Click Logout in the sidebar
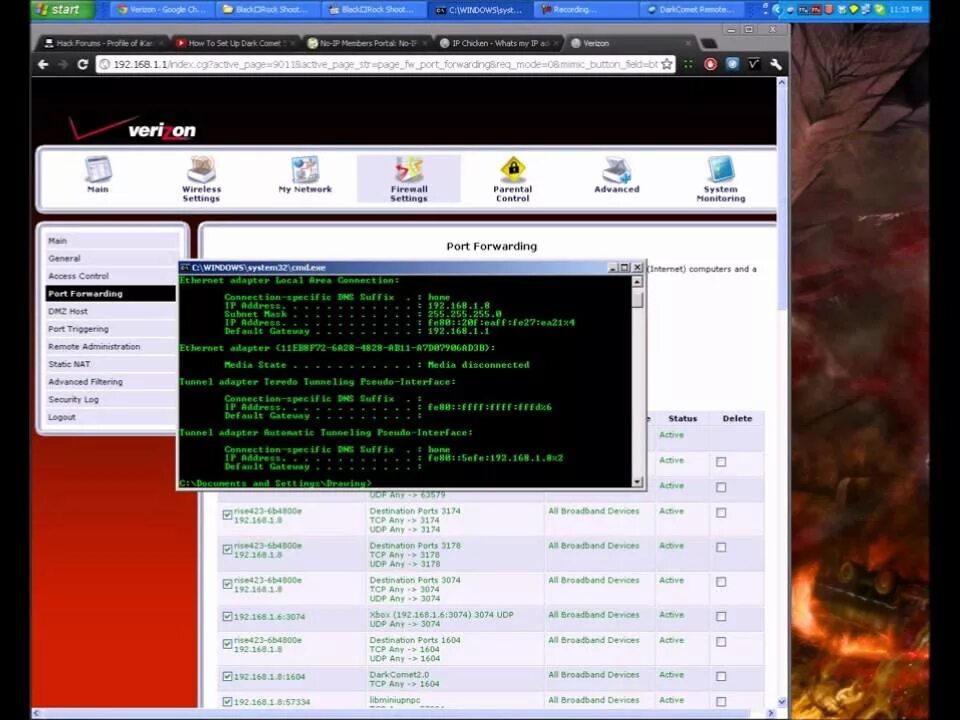 112,417
